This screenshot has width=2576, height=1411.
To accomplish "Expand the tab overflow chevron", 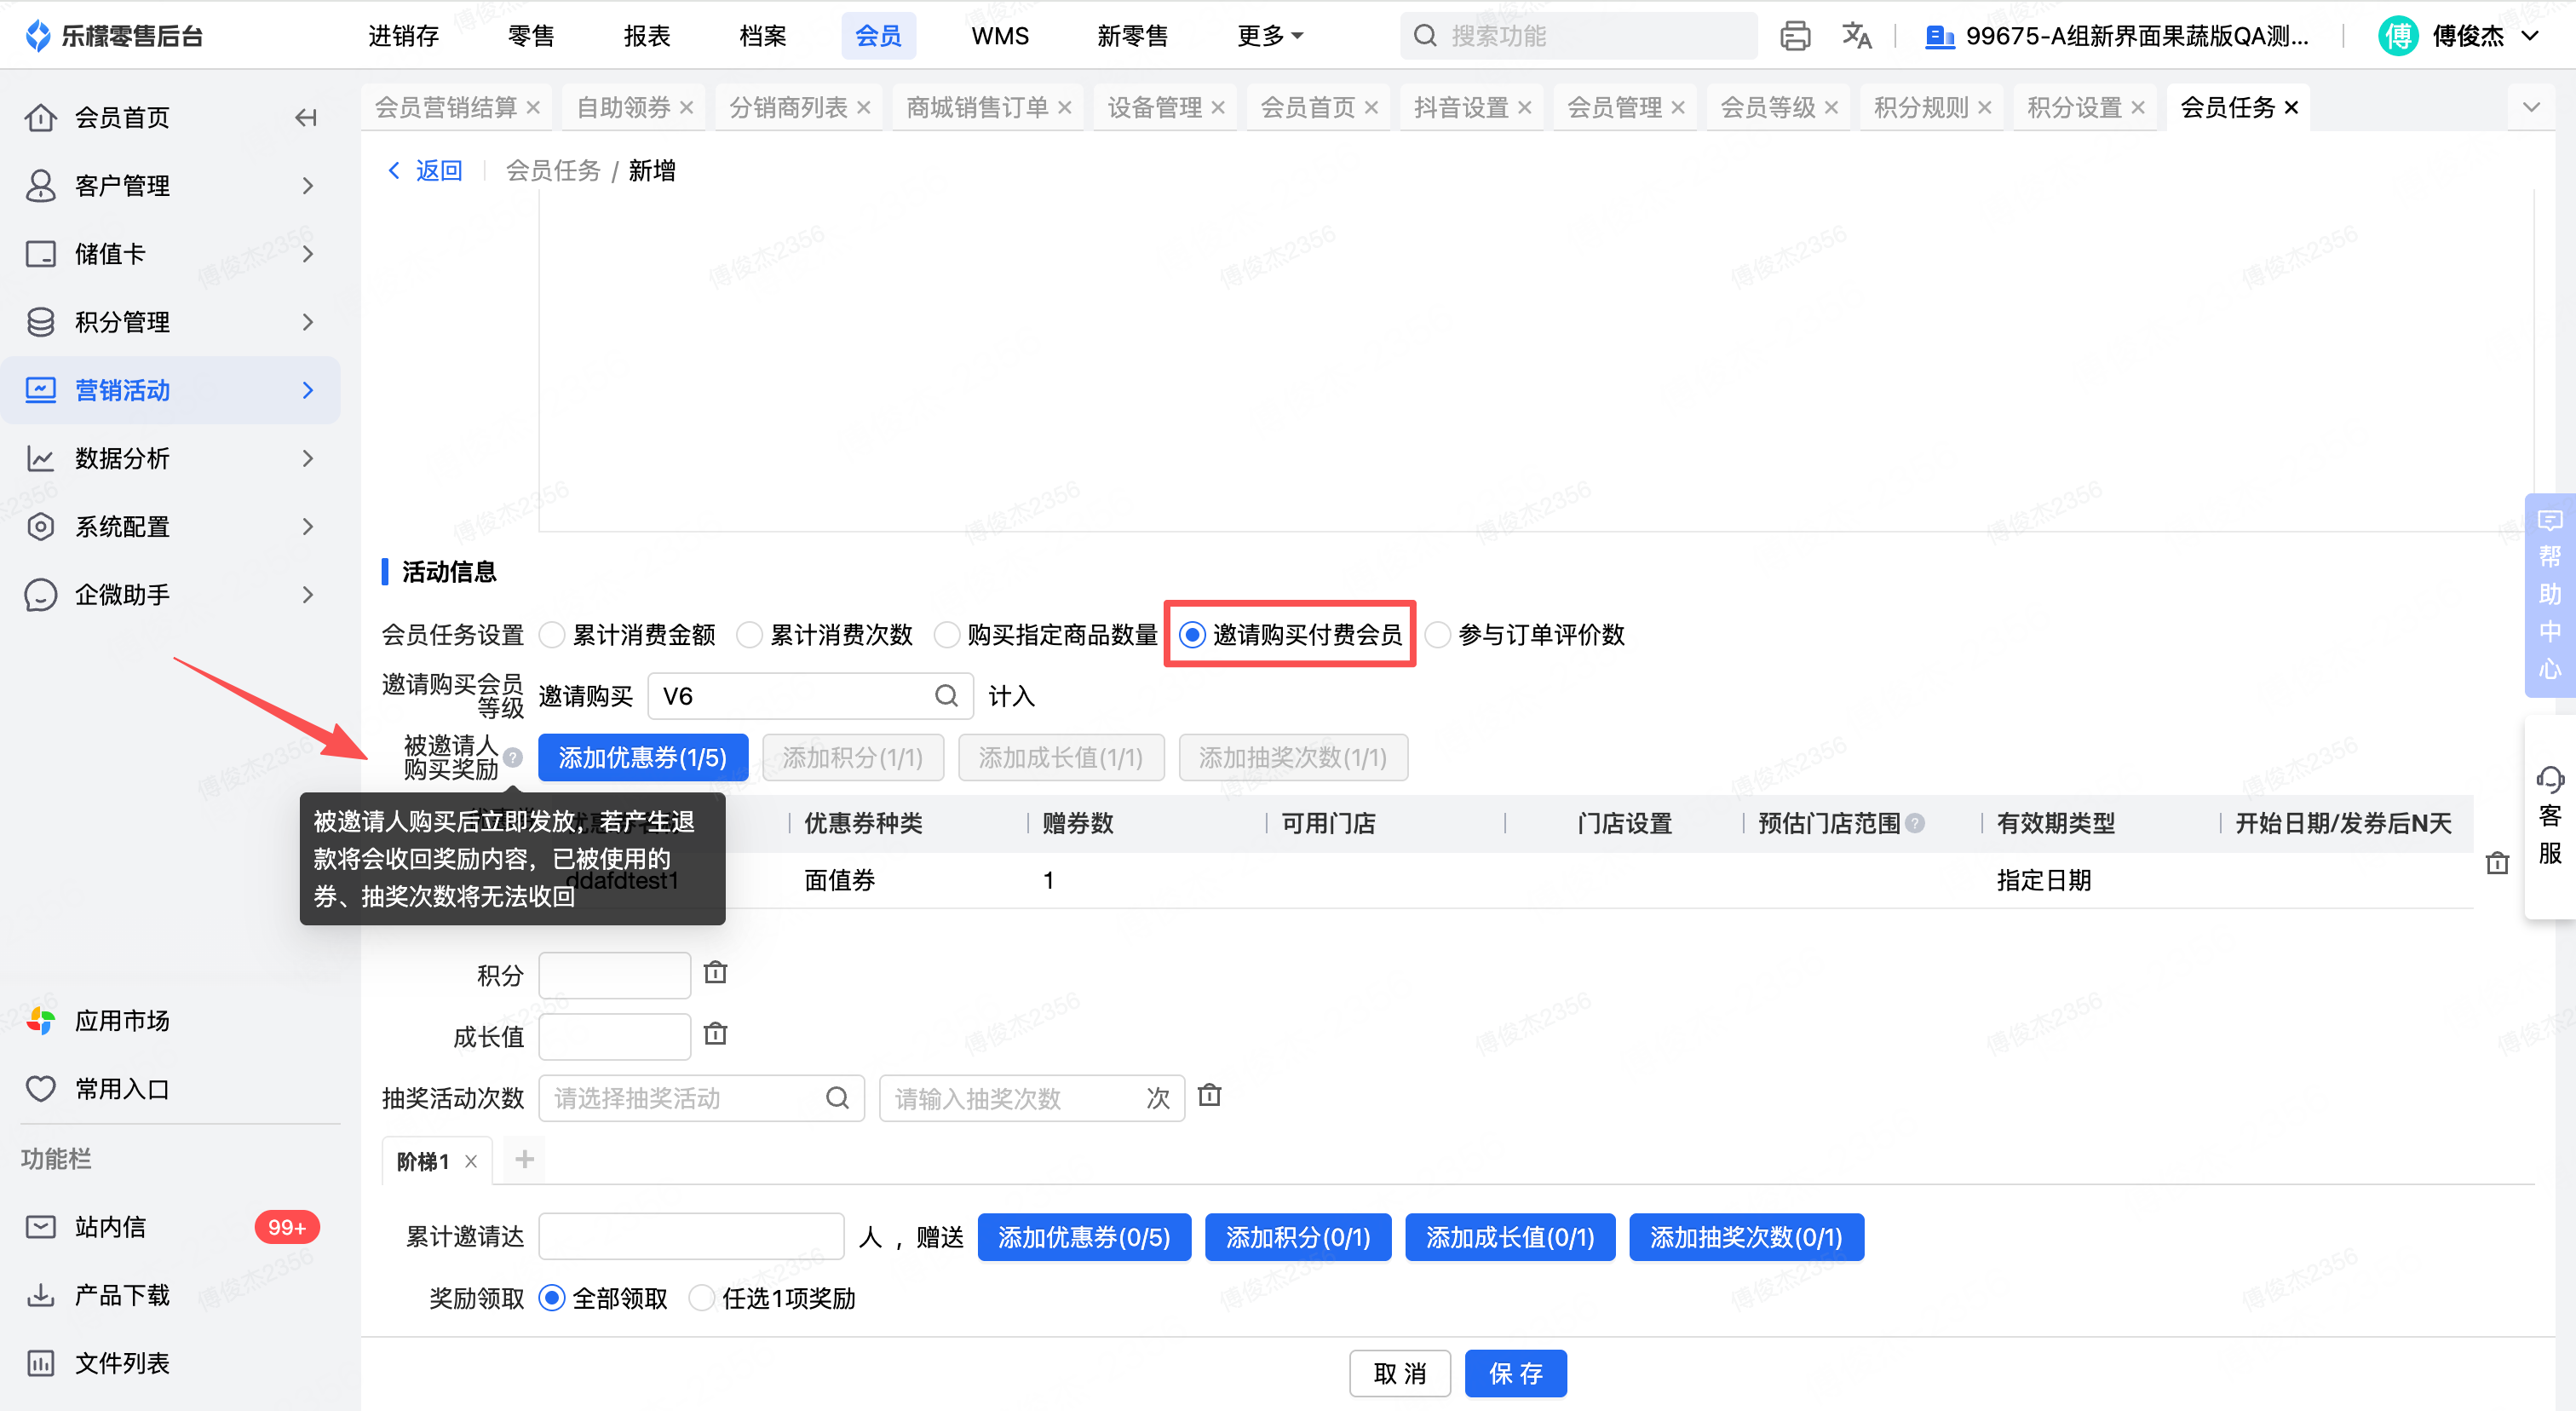I will 2530,107.
